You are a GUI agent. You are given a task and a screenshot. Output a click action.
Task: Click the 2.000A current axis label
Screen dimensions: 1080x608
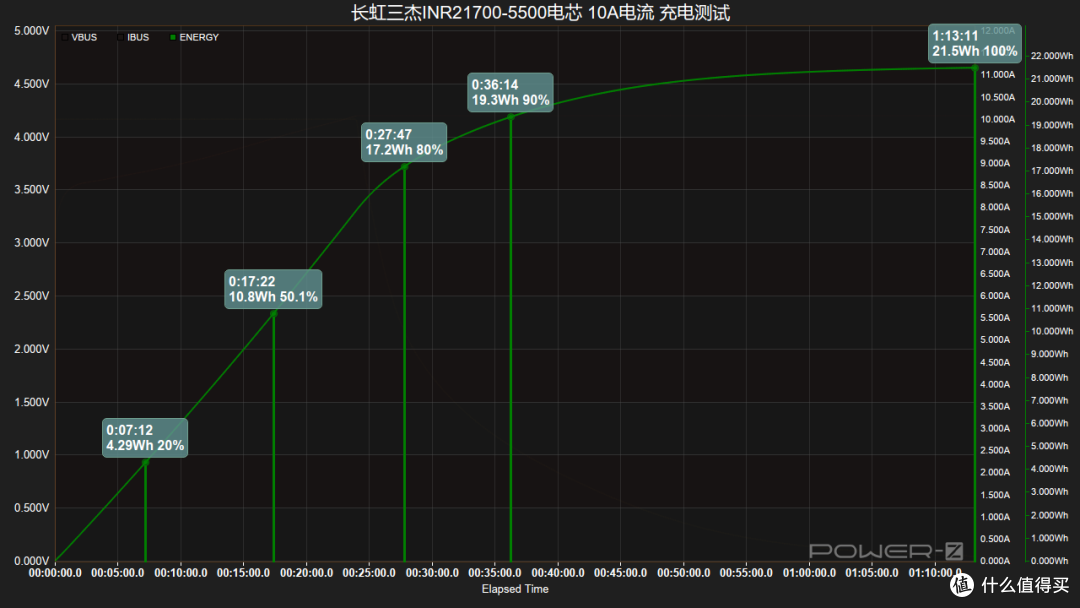(x=995, y=472)
